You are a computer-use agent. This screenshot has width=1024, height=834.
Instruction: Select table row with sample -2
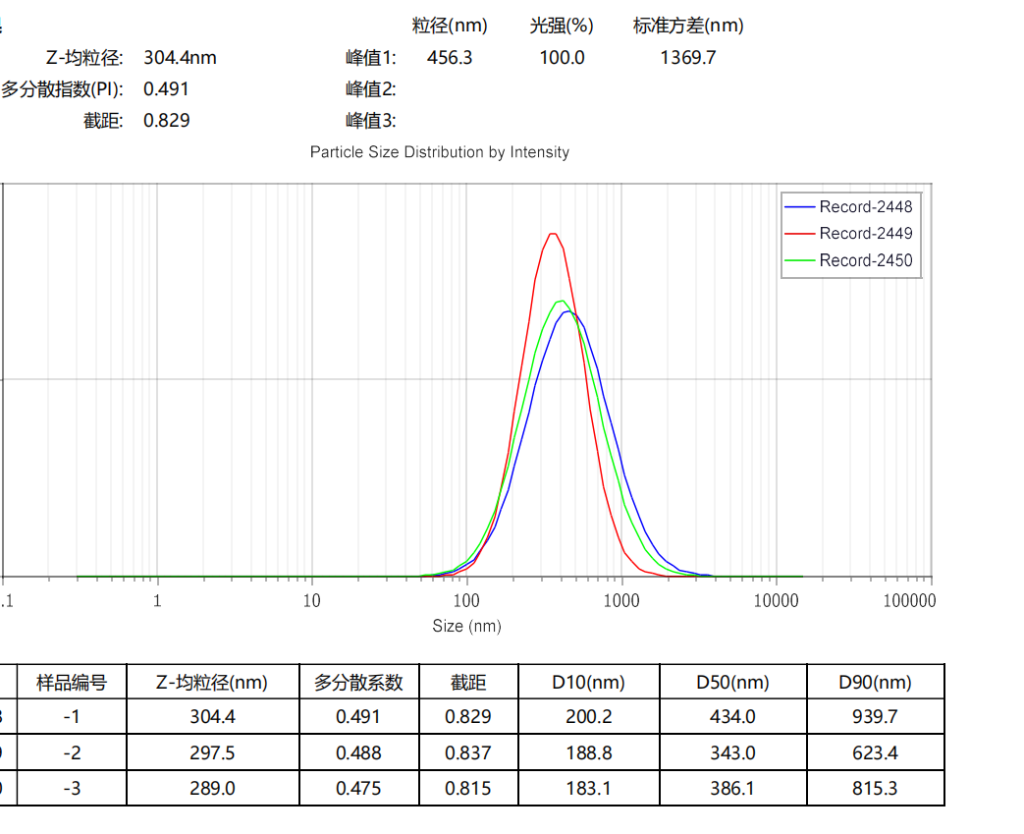click(x=472, y=752)
